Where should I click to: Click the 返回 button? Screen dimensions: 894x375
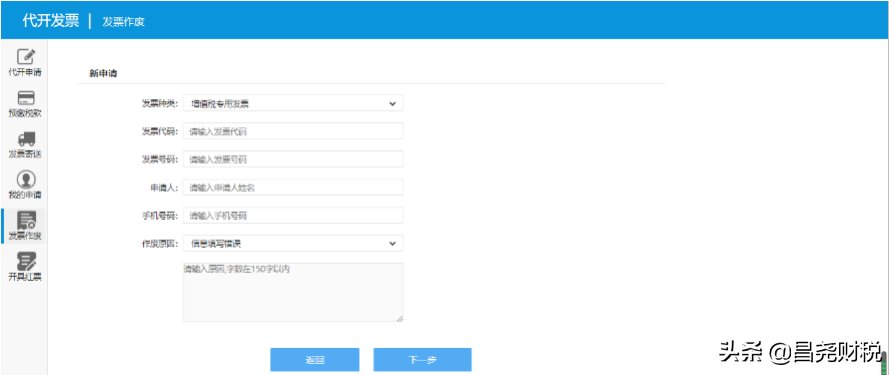point(315,360)
